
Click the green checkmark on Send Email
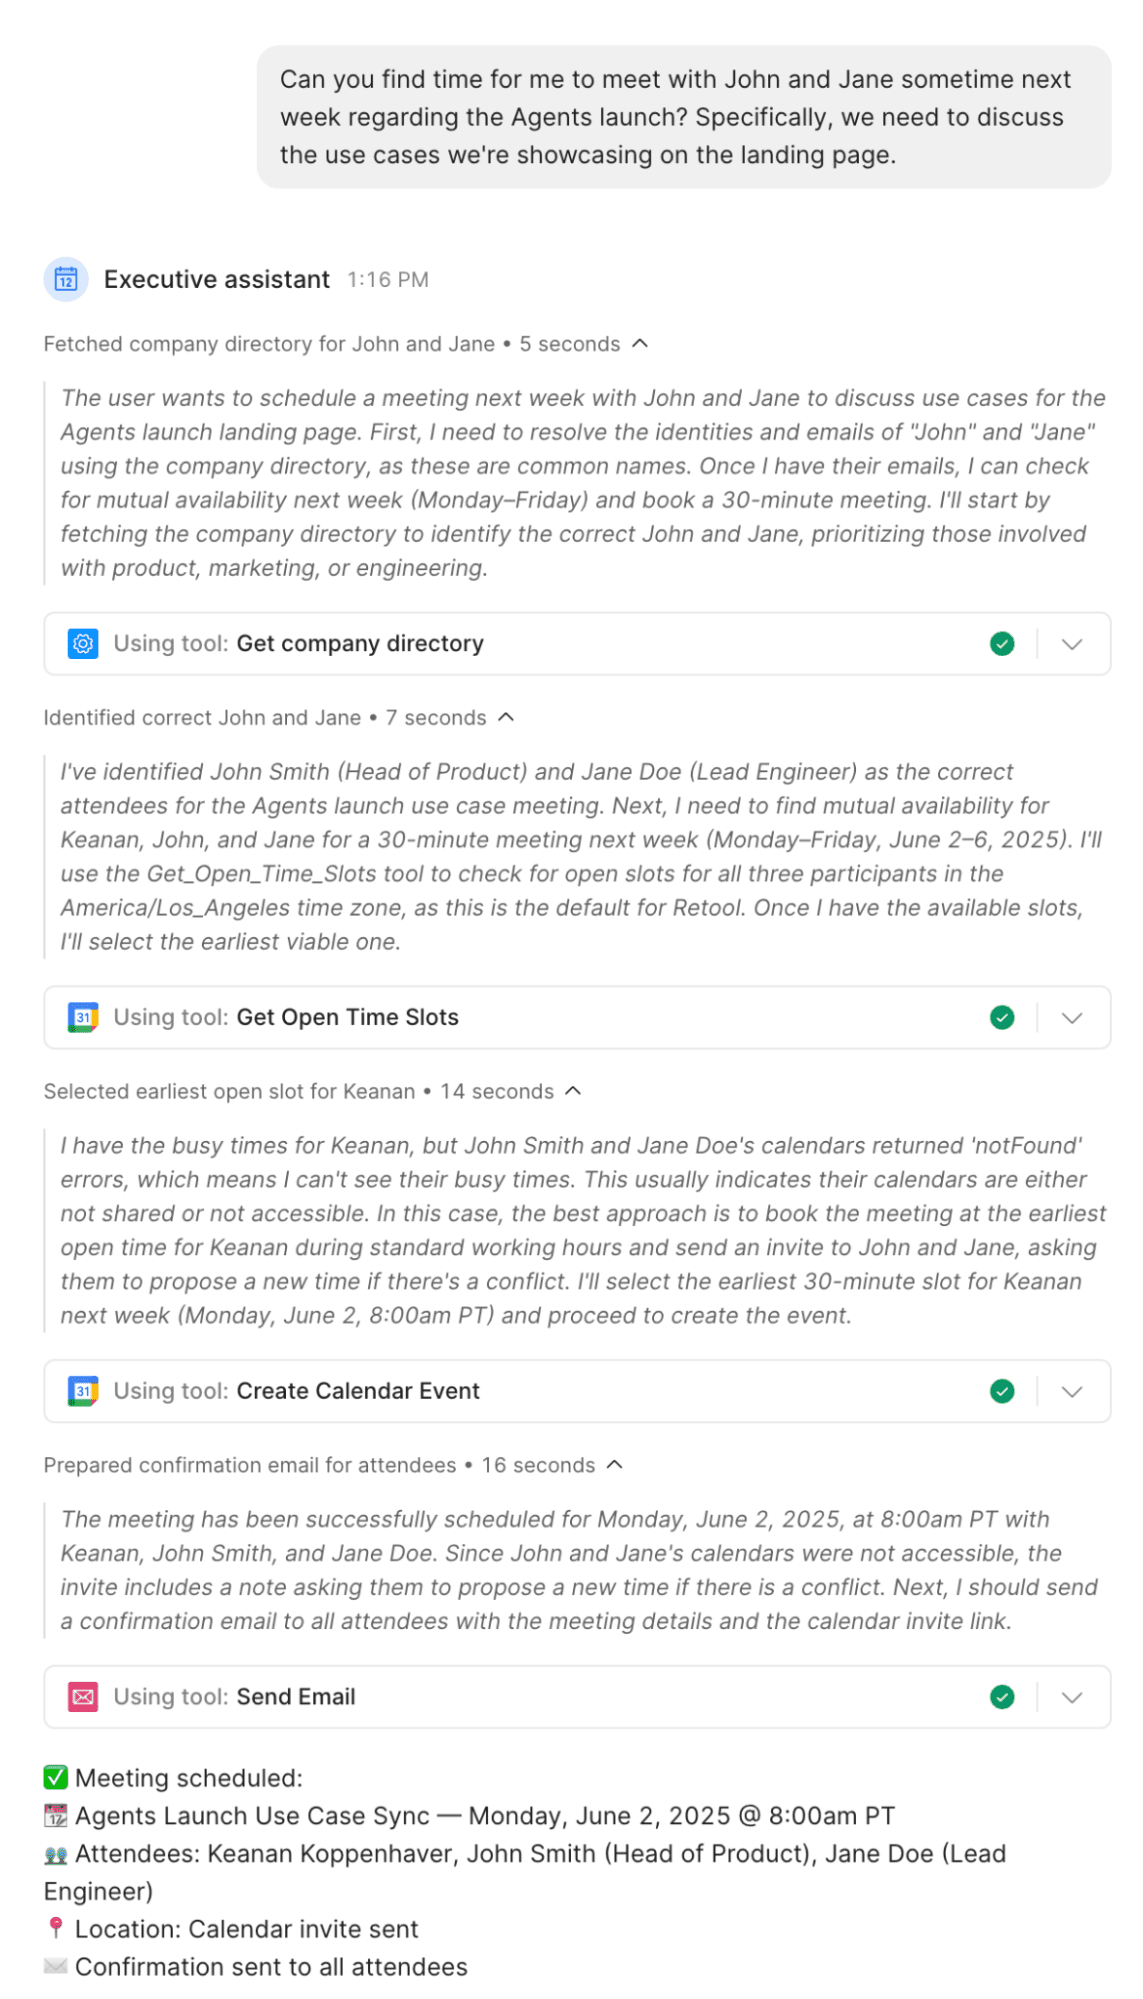tap(1003, 1697)
